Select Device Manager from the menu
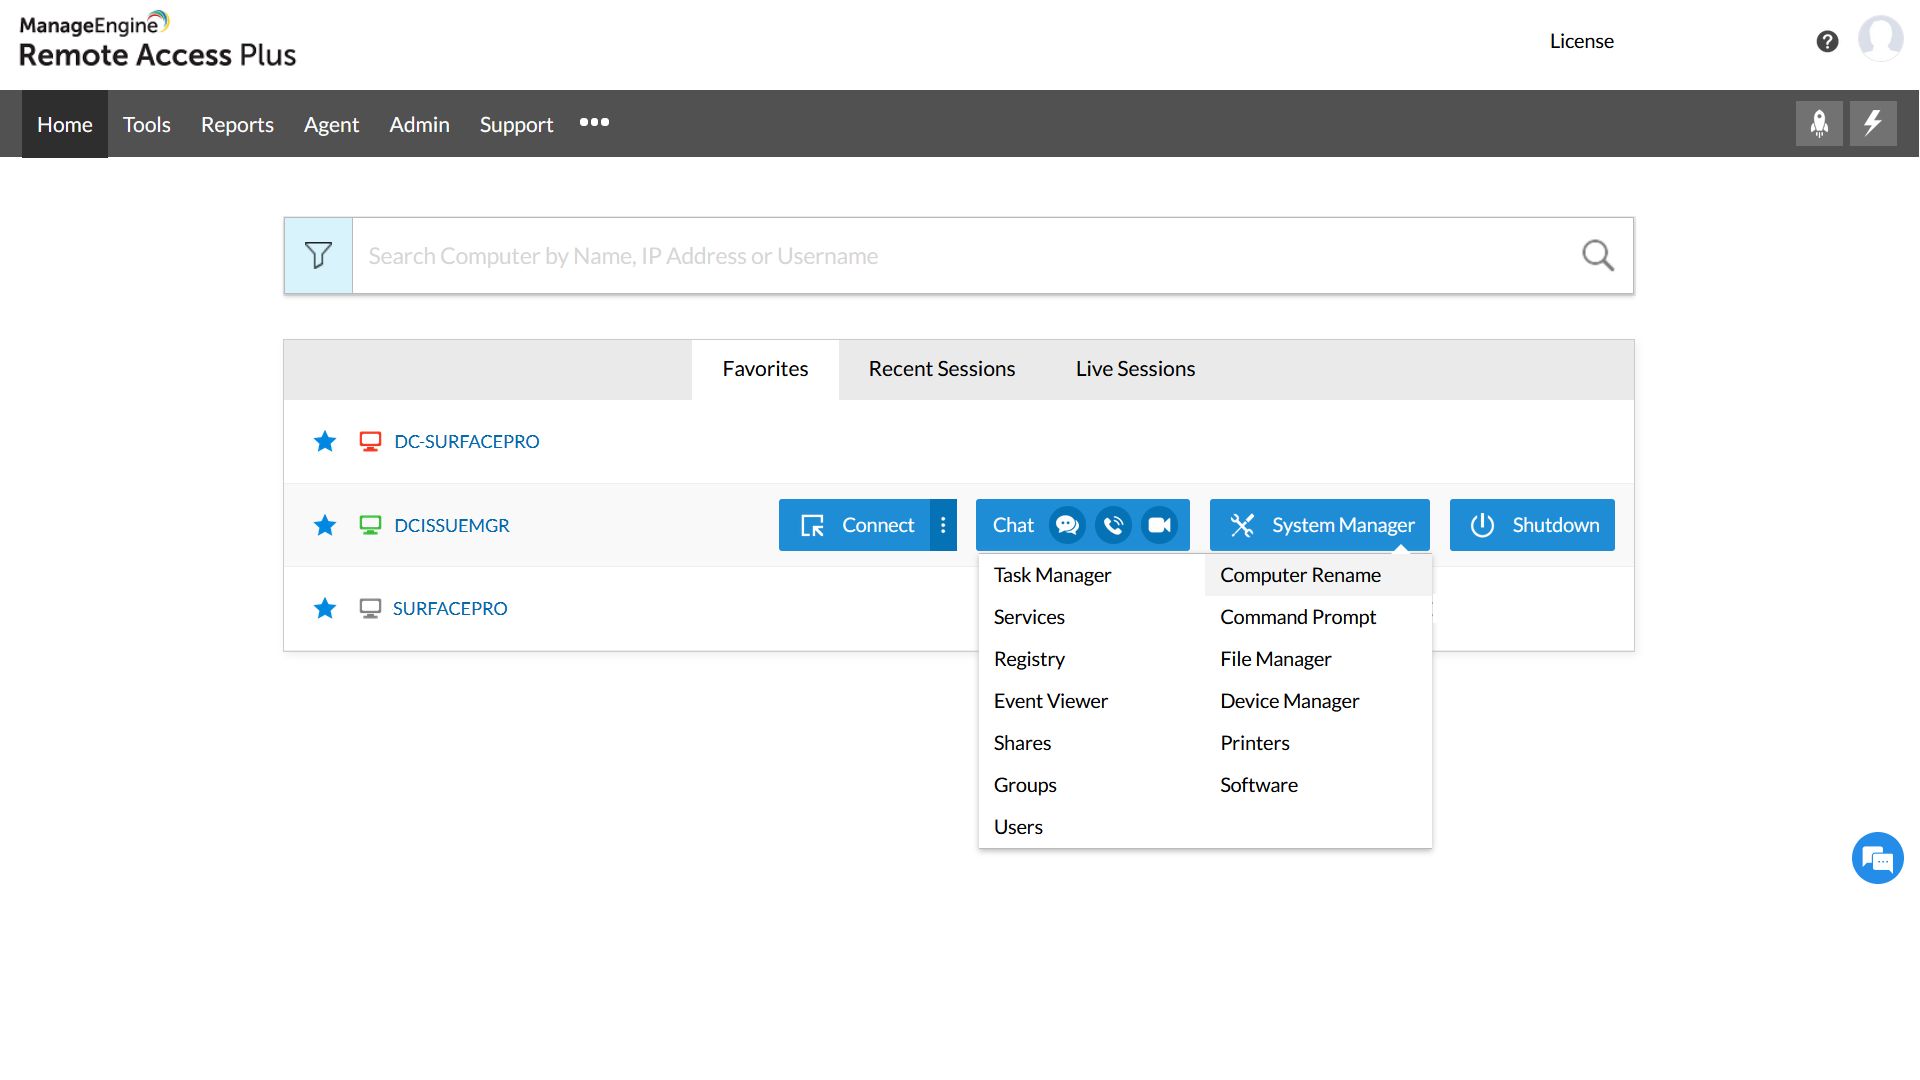Viewport: 1920px width, 1080px height. tap(1289, 701)
